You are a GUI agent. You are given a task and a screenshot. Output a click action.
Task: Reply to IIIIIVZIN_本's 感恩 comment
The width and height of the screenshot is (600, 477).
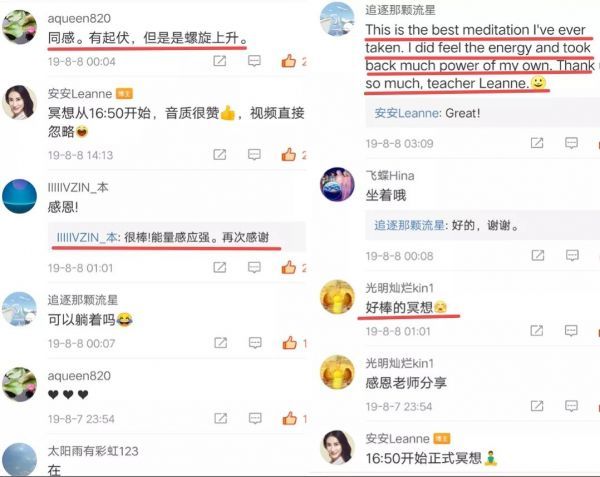click(254, 267)
